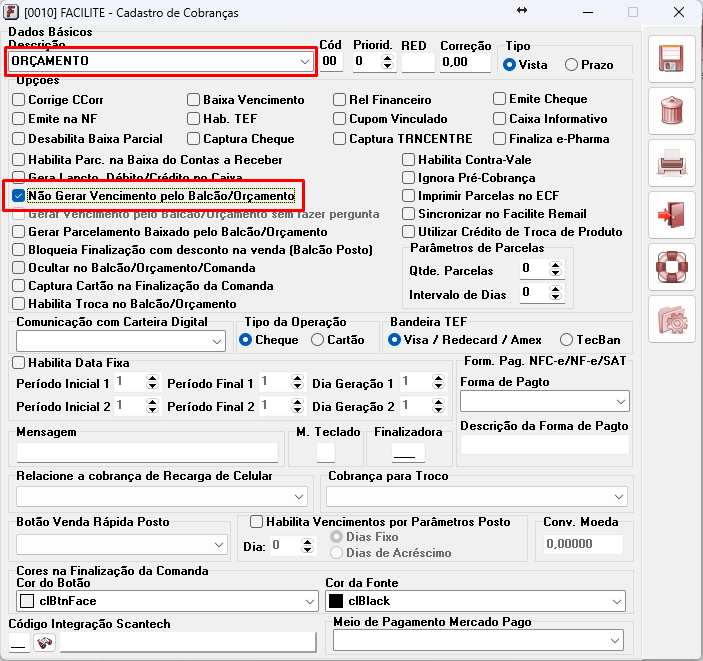Click the Qtde. Parcelas stepper
The image size is (703, 661).
tap(555, 269)
